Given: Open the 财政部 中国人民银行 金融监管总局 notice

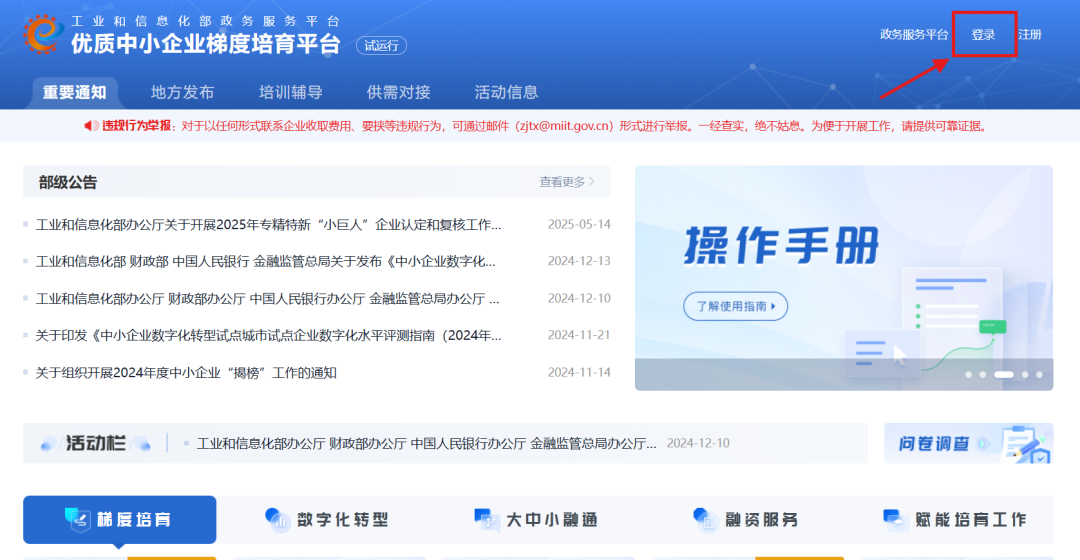Looking at the screenshot, I should click(x=266, y=261).
